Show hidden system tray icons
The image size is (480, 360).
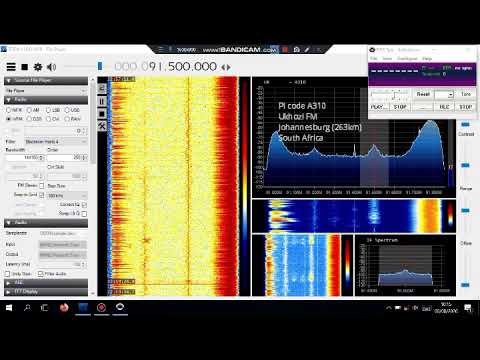(388, 308)
